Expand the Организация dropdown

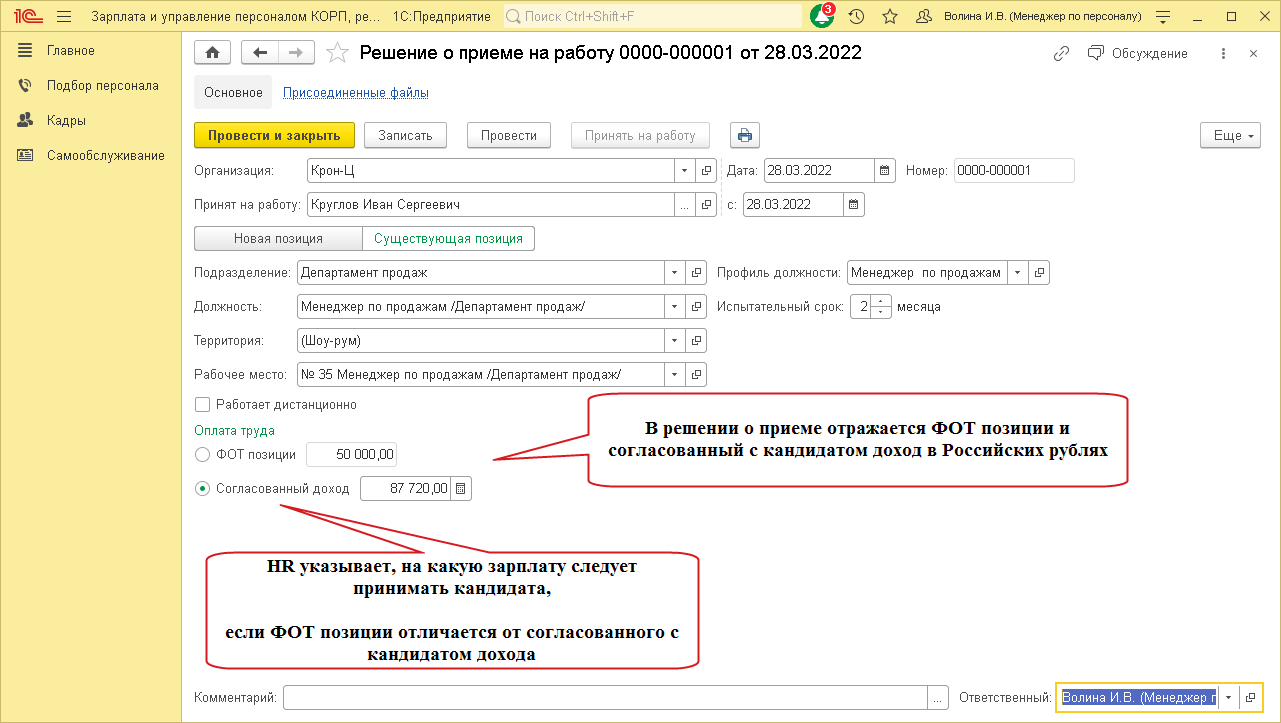tap(685, 171)
